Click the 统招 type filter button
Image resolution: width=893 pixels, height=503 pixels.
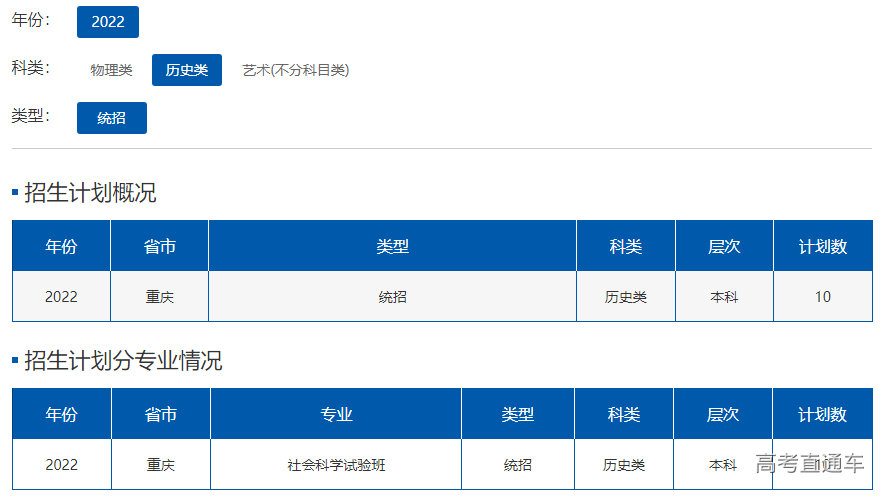coord(111,118)
